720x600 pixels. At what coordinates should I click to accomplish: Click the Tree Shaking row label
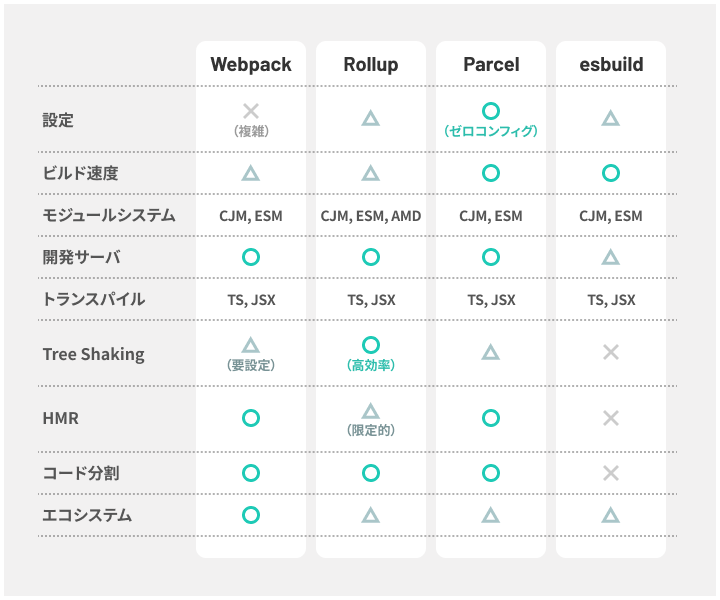coord(94,354)
